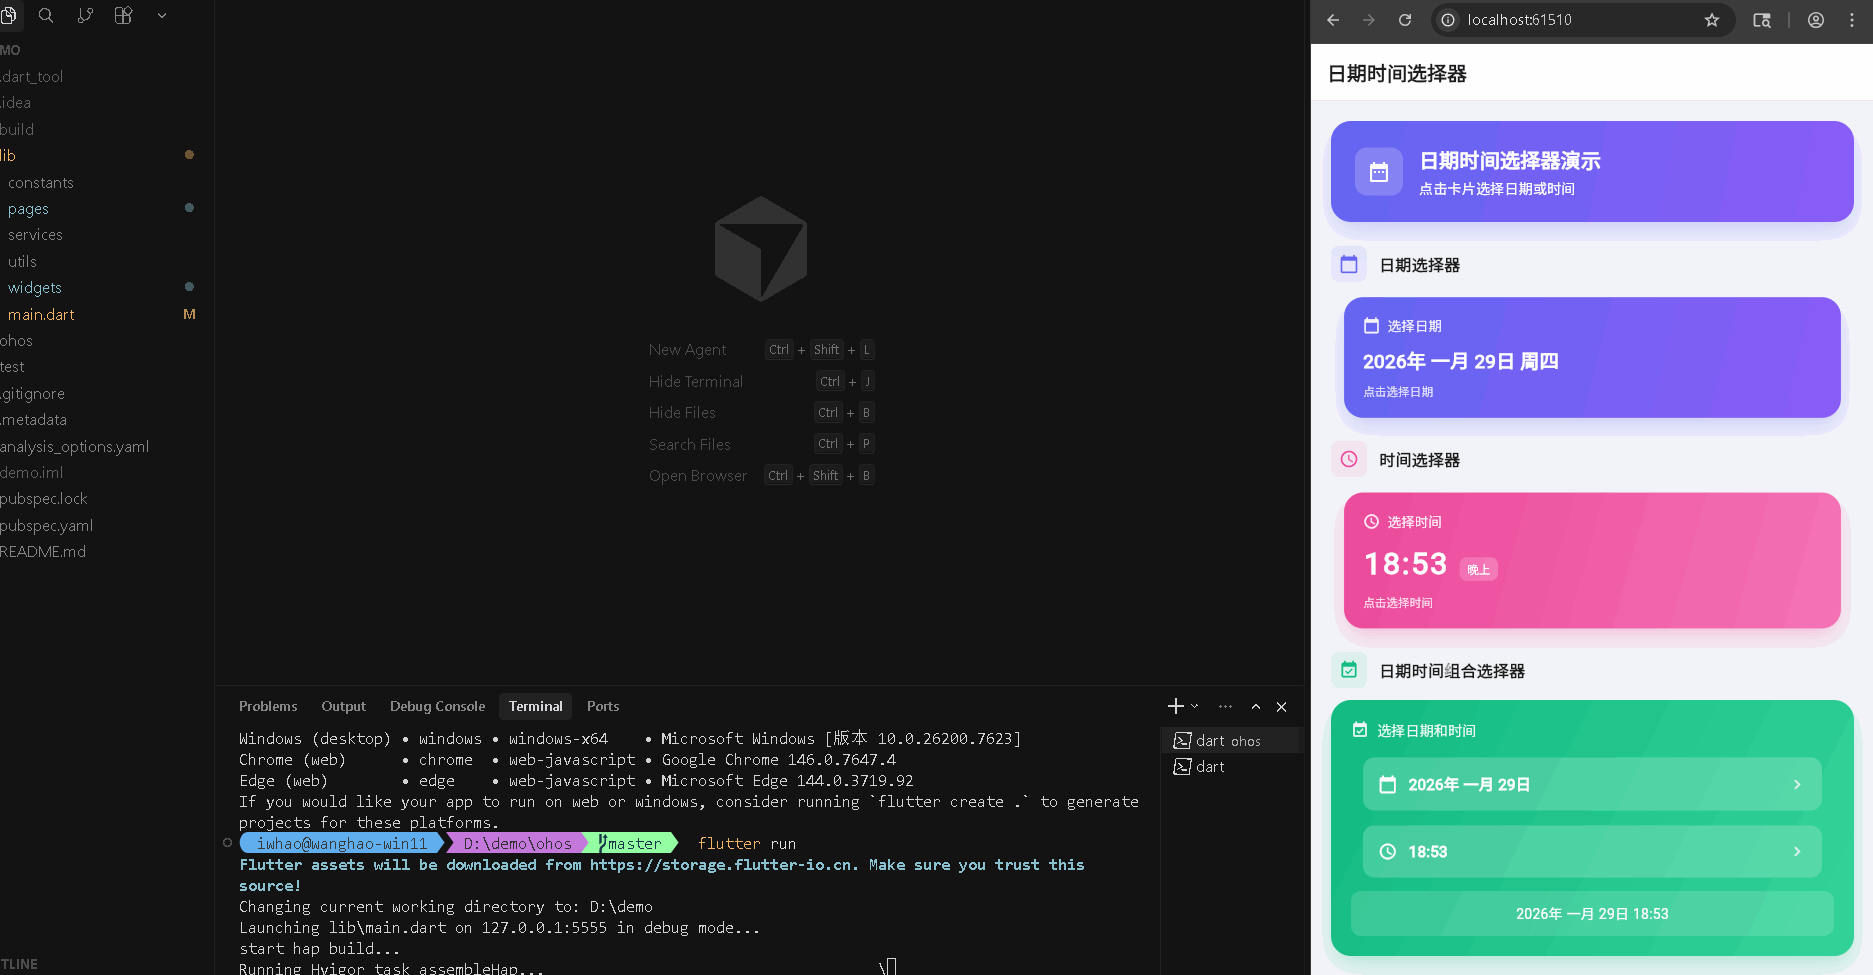Maximize the panel with the up chevron
1873x975 pixels.
click(x=1256, y=707)
